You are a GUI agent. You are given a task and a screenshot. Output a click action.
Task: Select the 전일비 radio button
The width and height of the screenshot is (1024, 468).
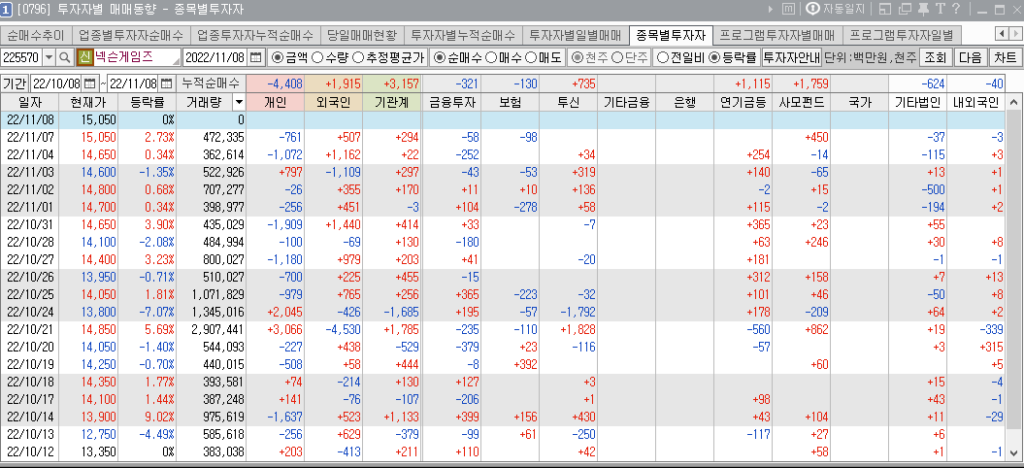(662, 57)
